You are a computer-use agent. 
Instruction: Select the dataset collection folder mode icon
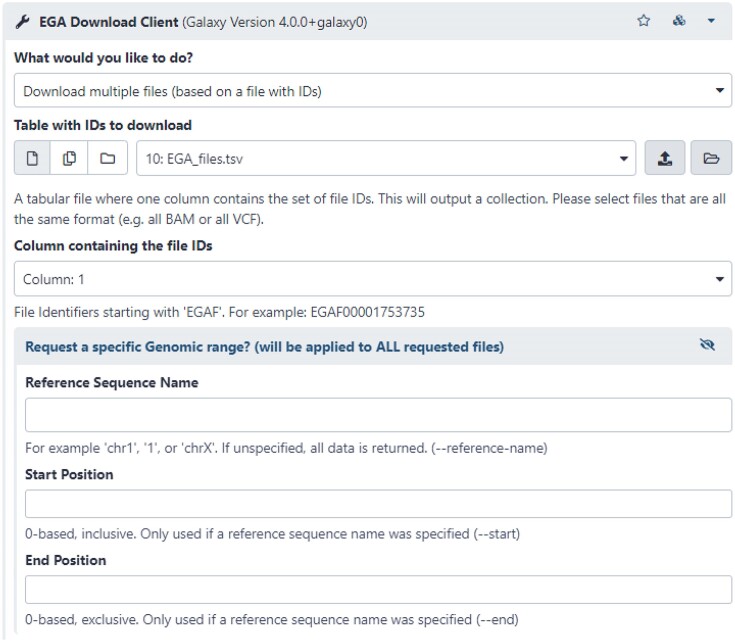pyautogui.click(x=108, y=158)
